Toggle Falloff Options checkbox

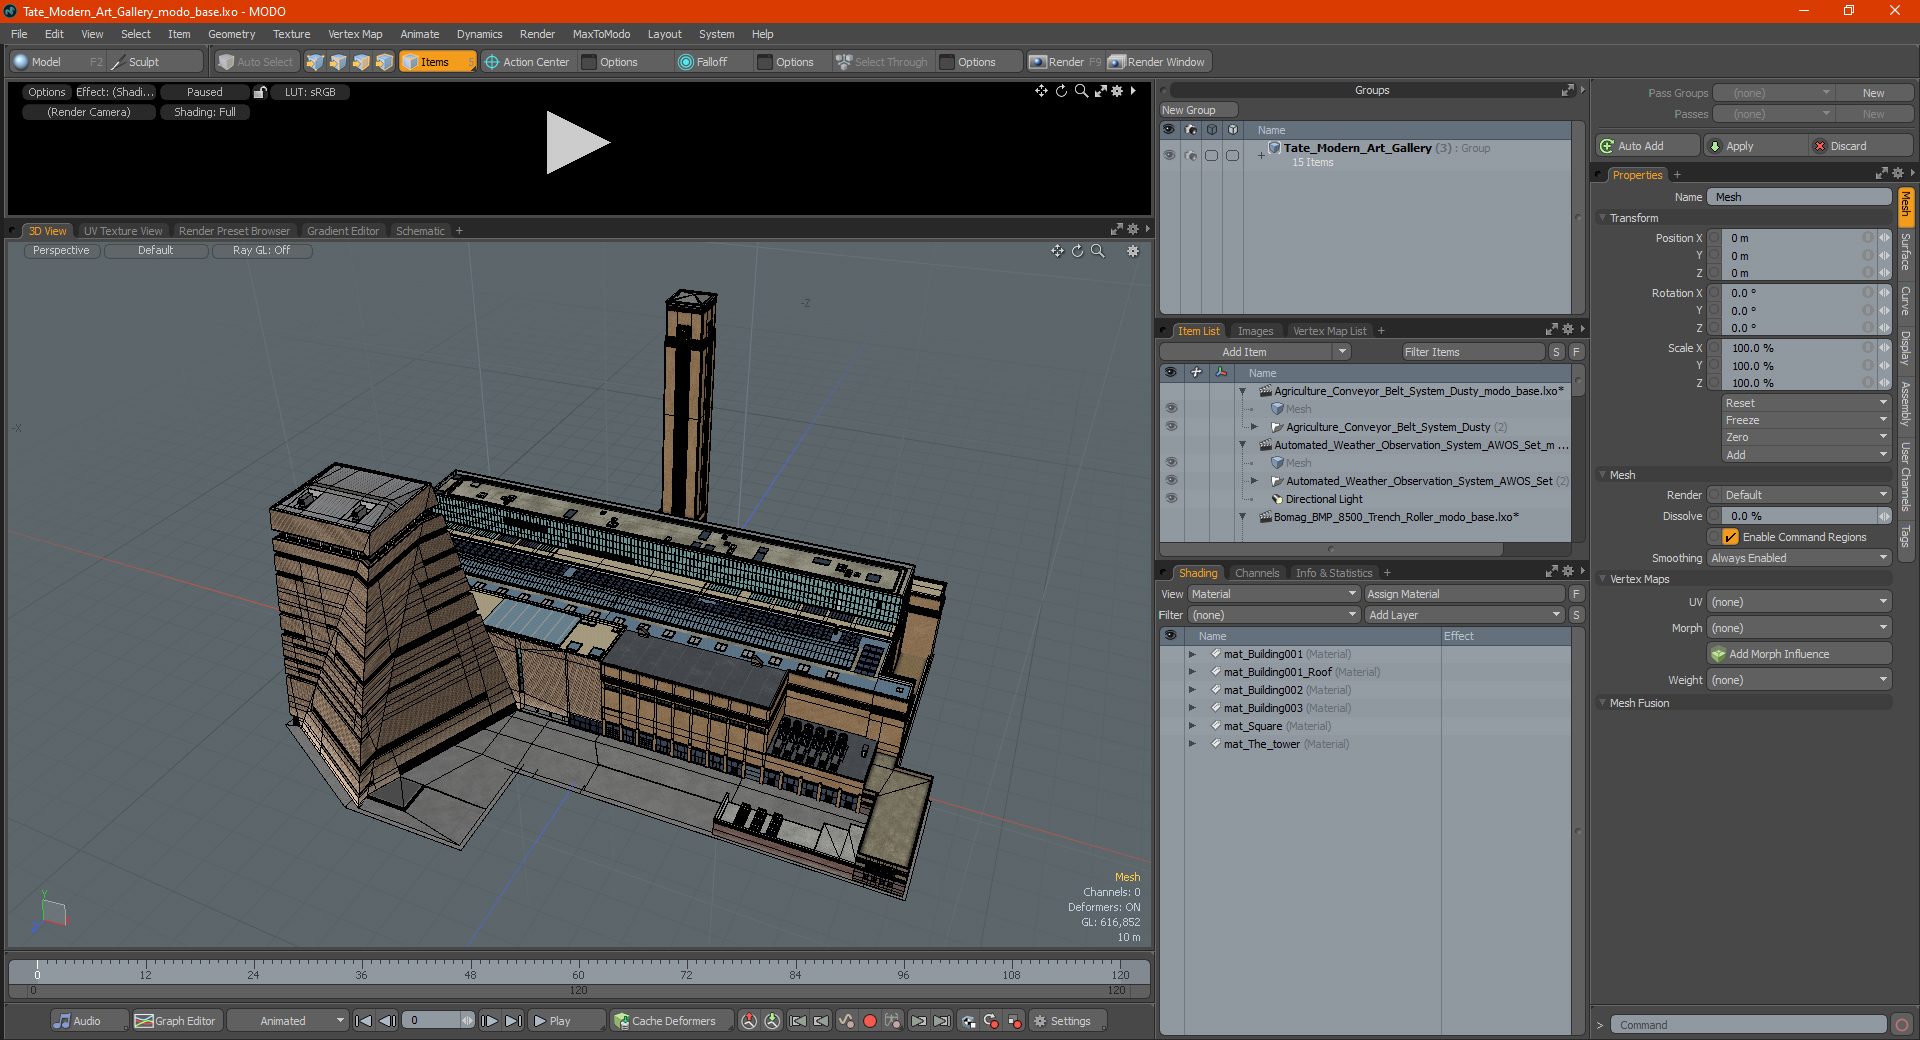pyautogui.click(x=765, y=62)
